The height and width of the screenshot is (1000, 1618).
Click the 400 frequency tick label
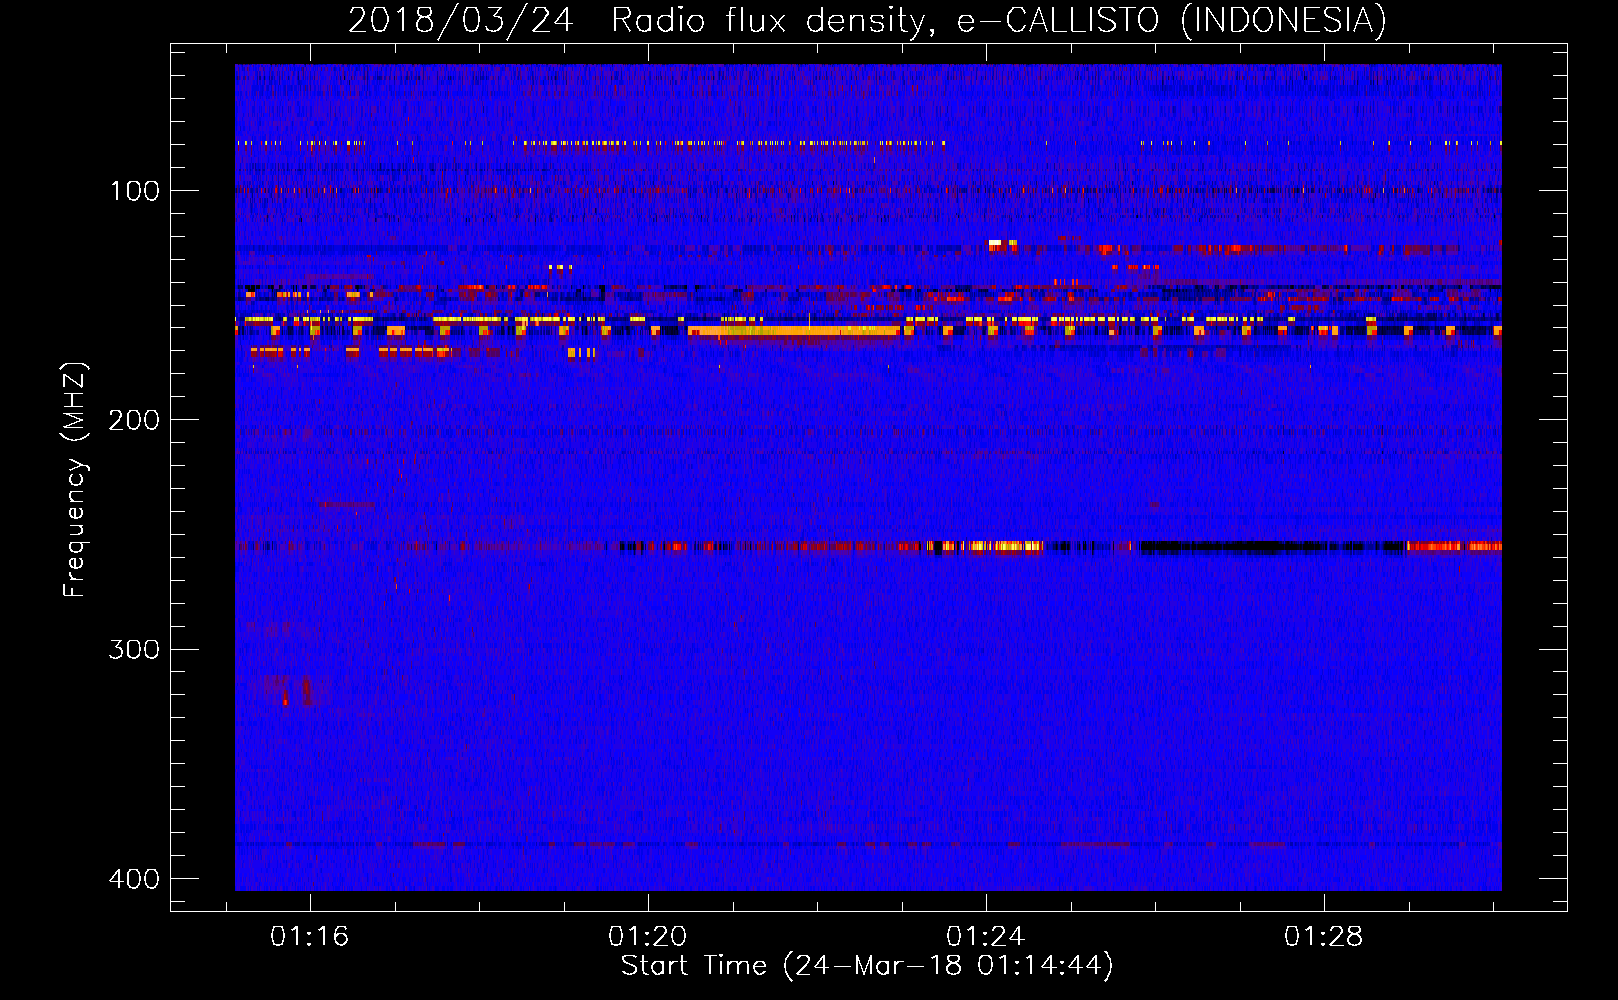pyautogui.click(x=134, y=879)
